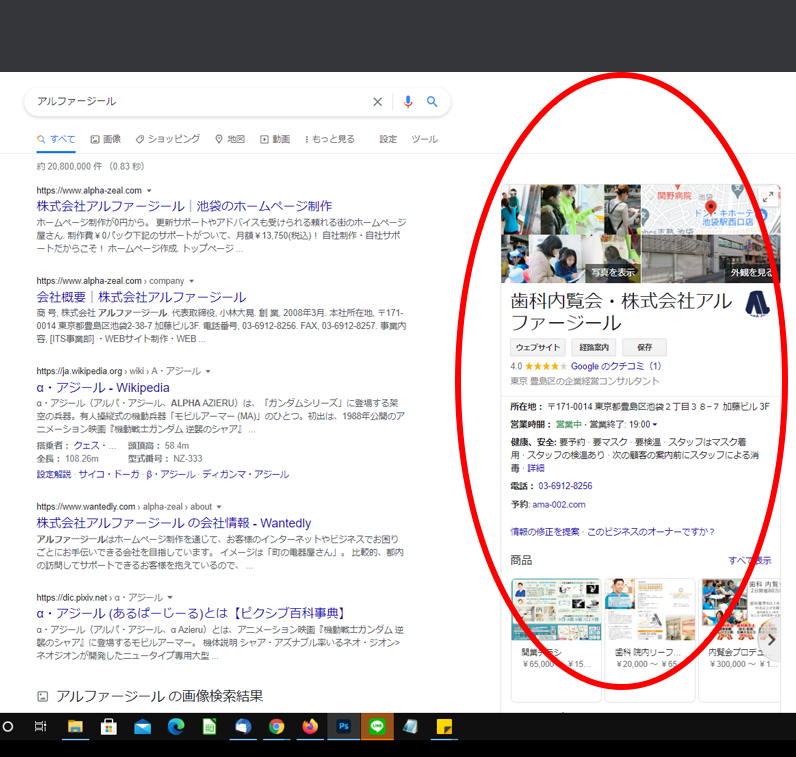796x757 pixels.
Task: Open the ¥65,000 product card
Action: coord(556,640)
